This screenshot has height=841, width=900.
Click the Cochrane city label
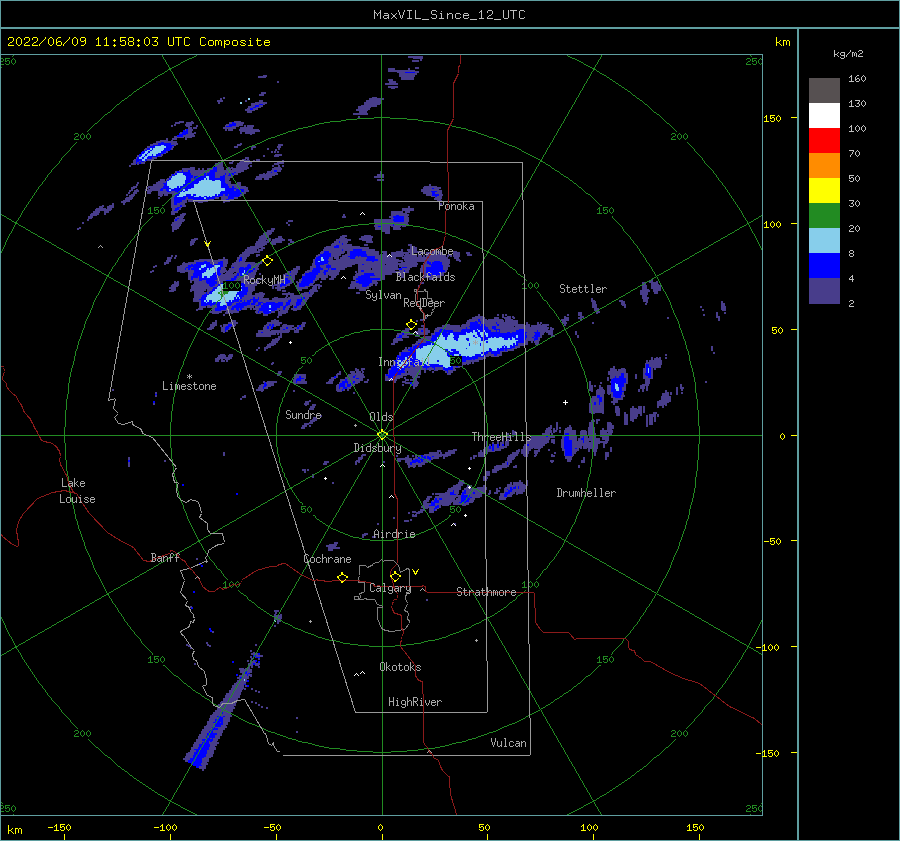[327, 559]
